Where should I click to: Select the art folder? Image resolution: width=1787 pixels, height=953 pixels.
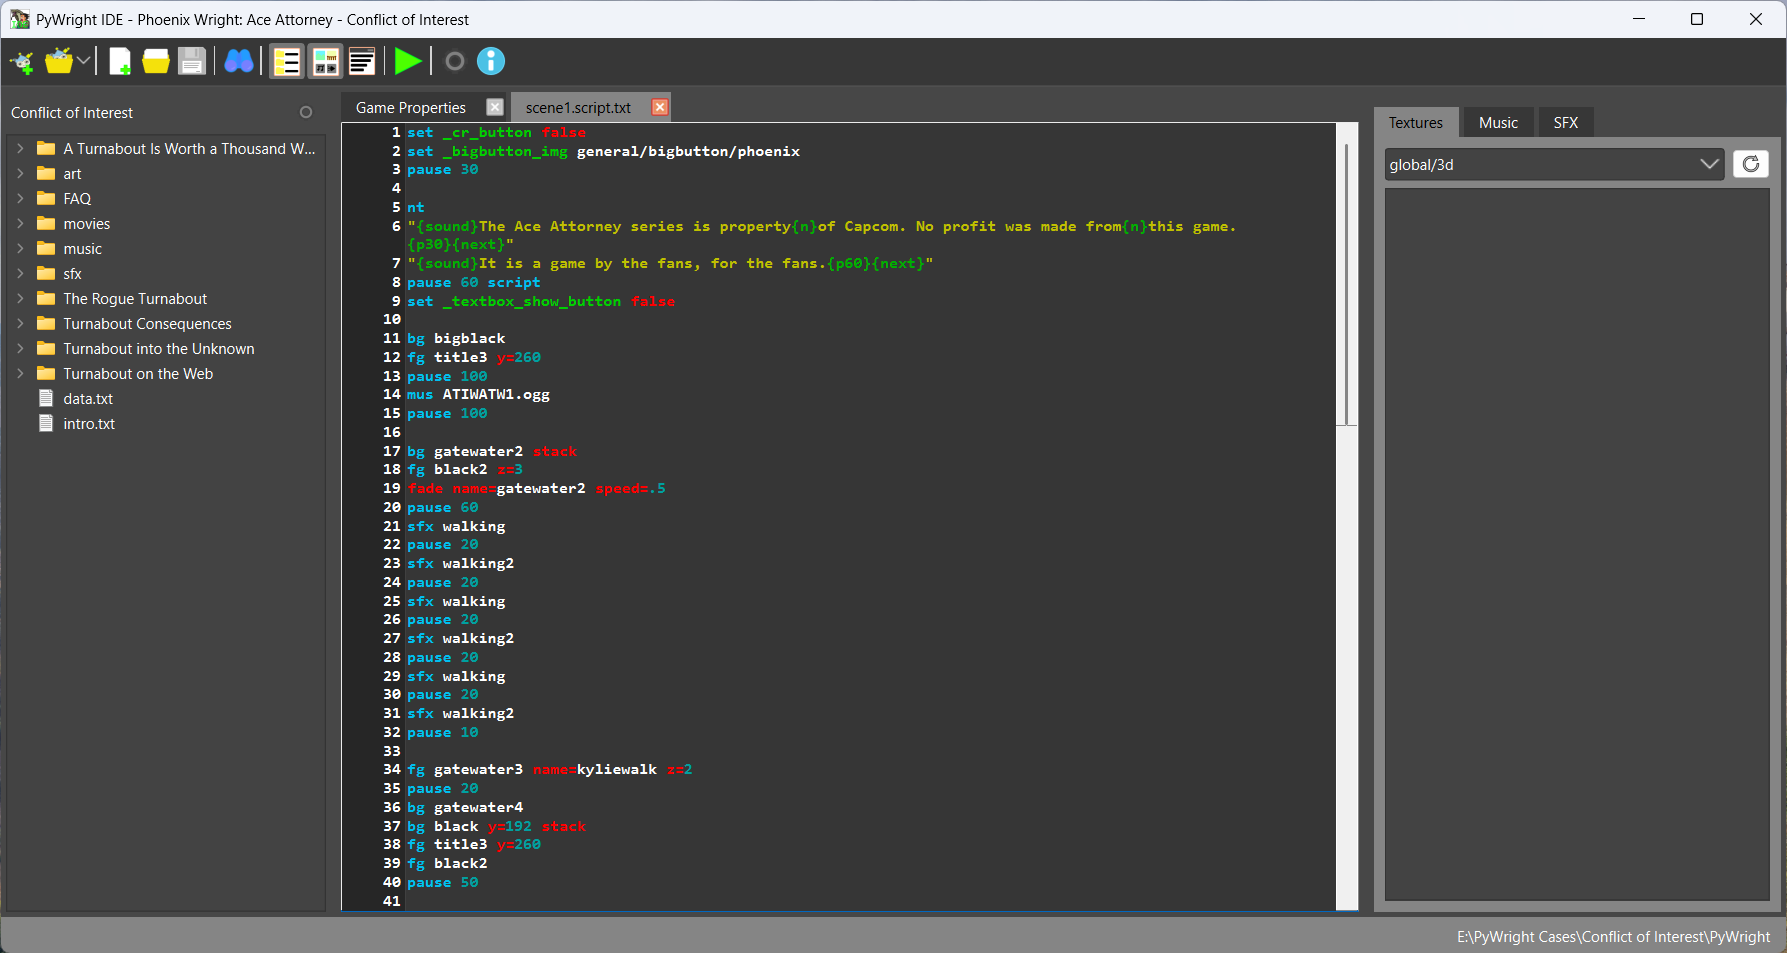coord(72,174)
